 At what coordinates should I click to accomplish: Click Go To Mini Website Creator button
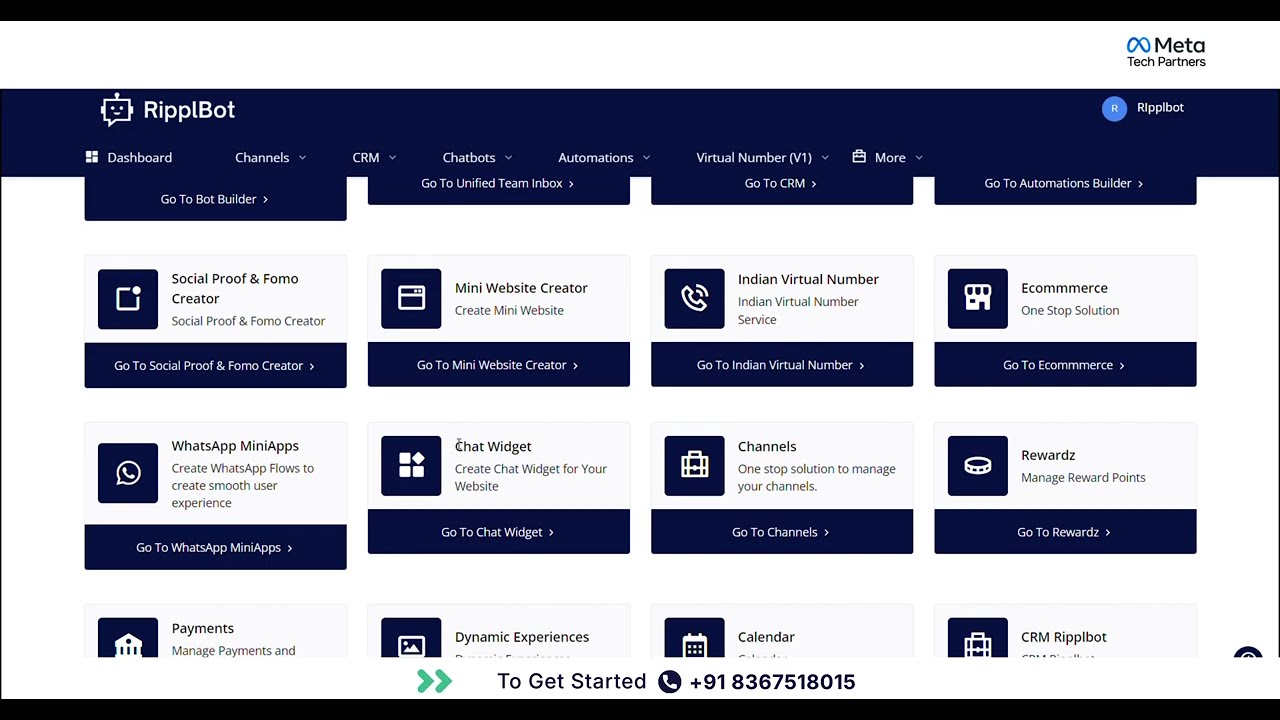(499, 364)
